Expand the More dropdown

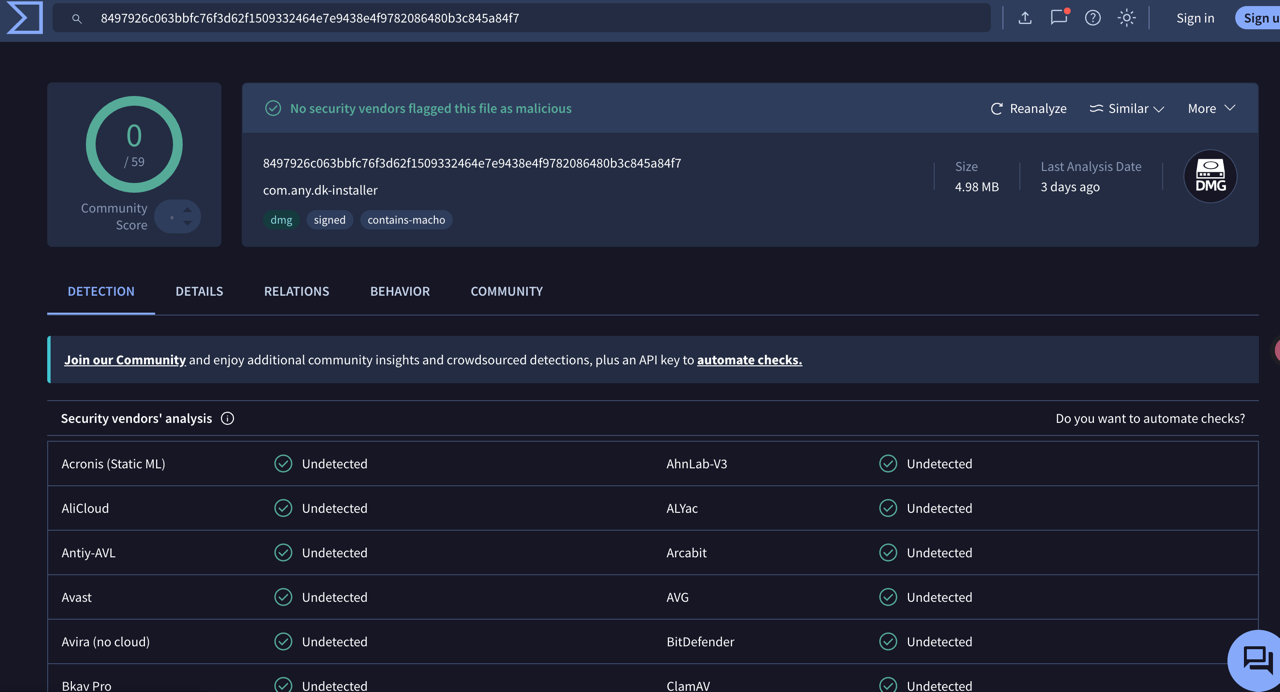pyautogui.click(x=1211, y=108)
